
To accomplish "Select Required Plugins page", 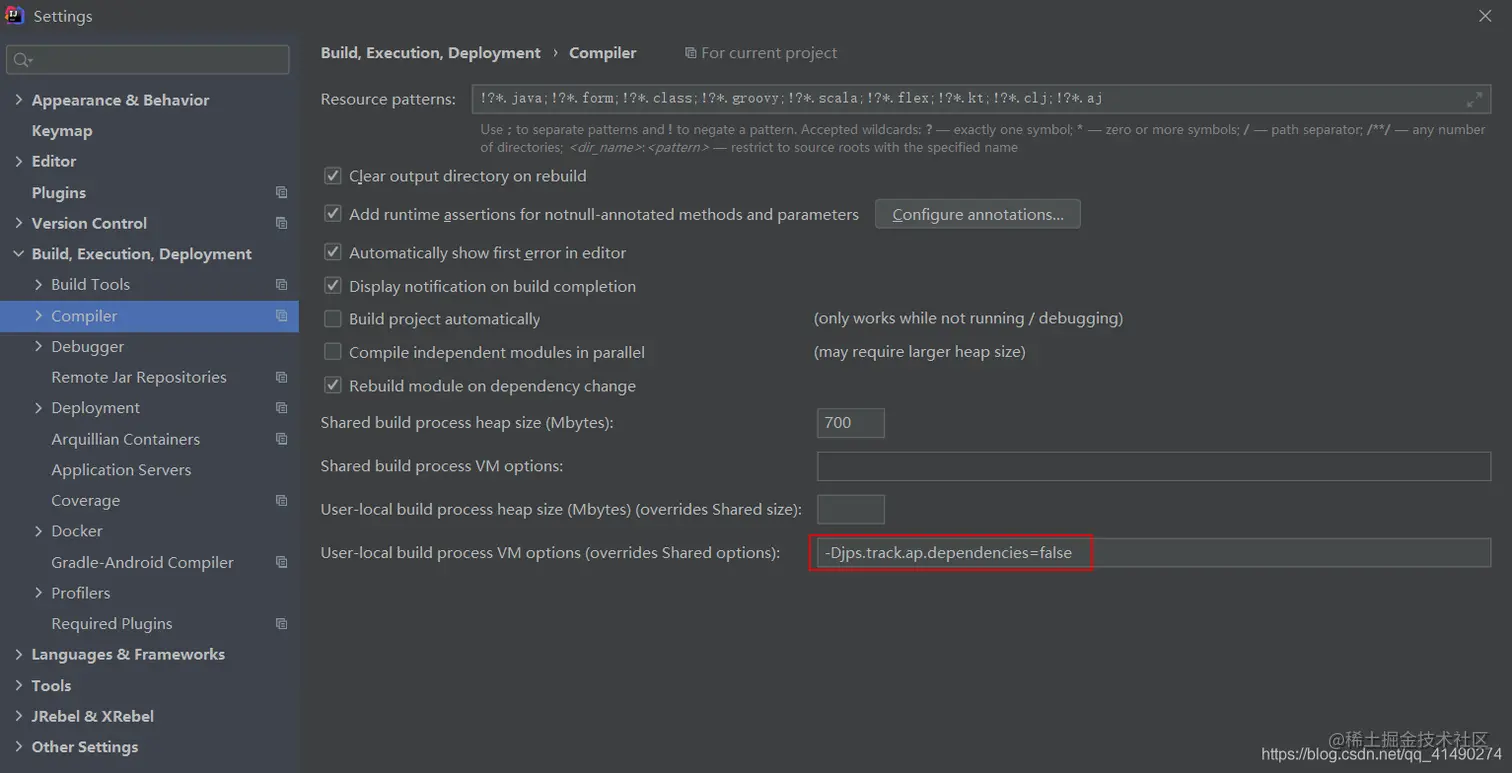I will [112, 624].
